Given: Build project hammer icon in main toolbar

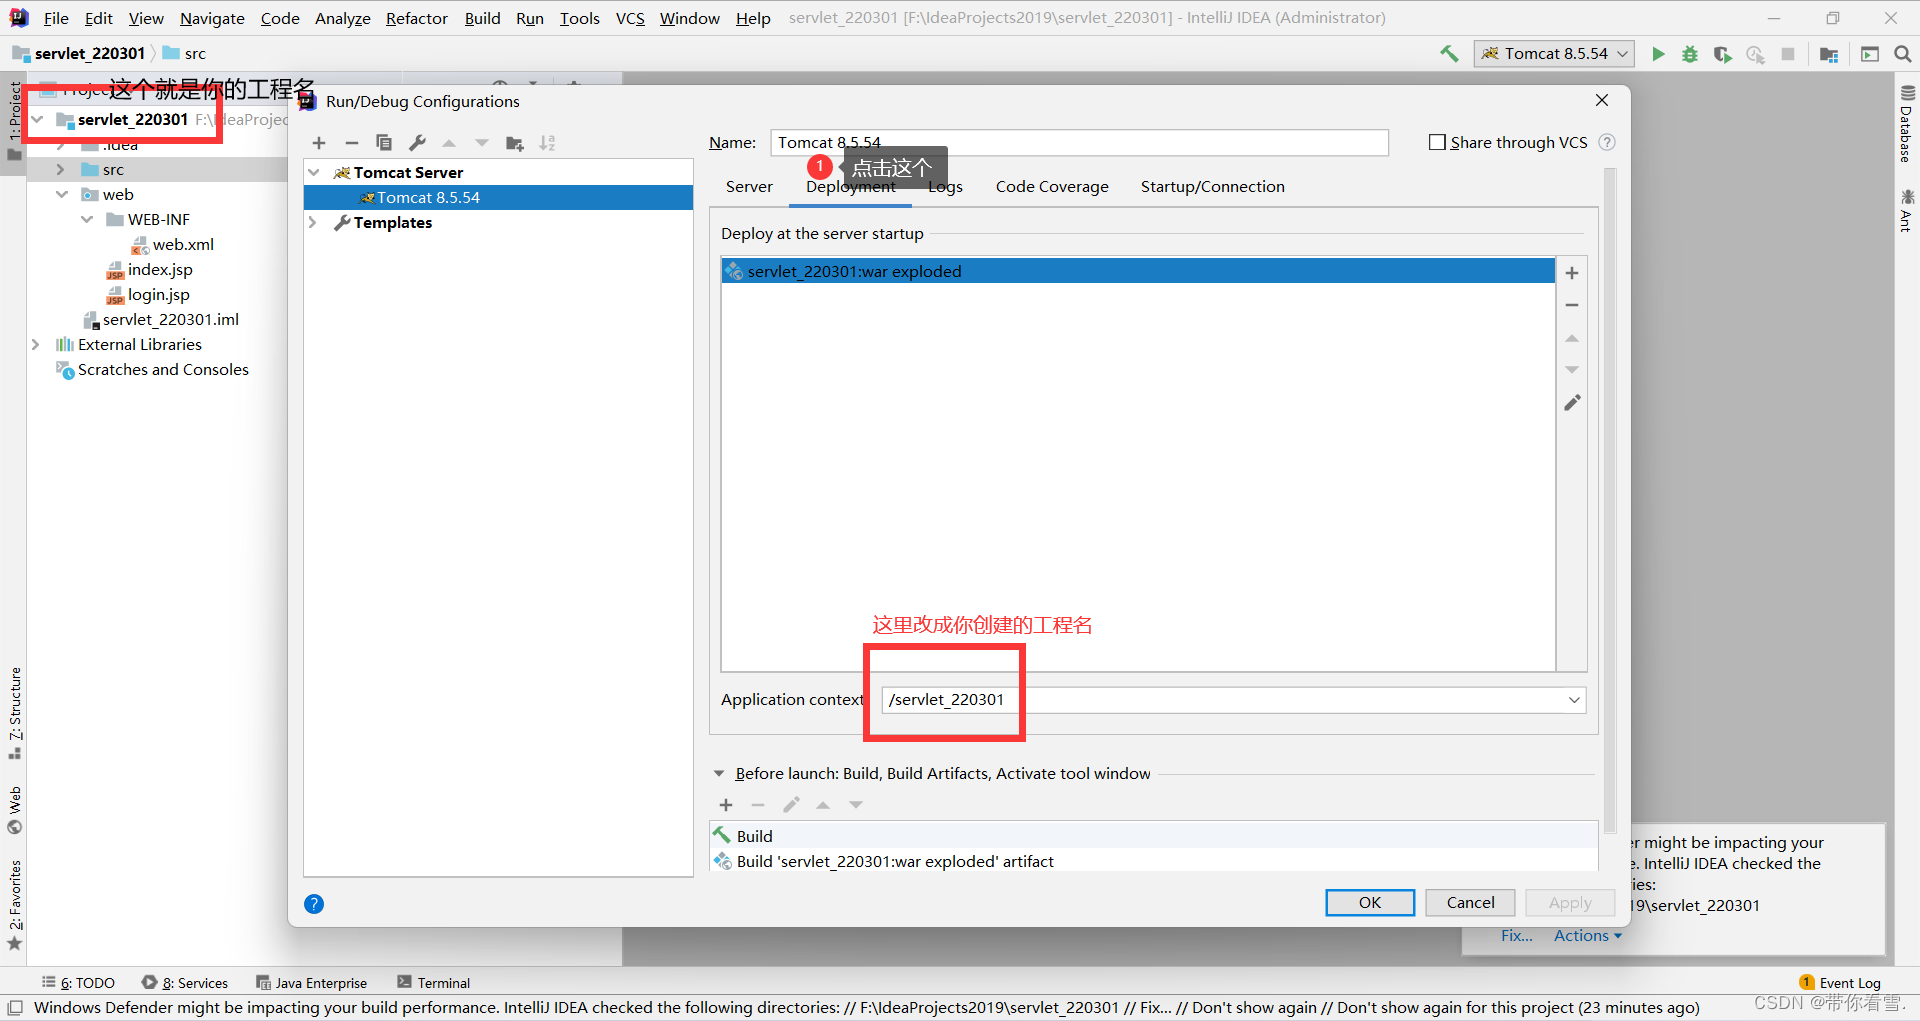Looking at the screenshot, I should [x=1449, y=54].
